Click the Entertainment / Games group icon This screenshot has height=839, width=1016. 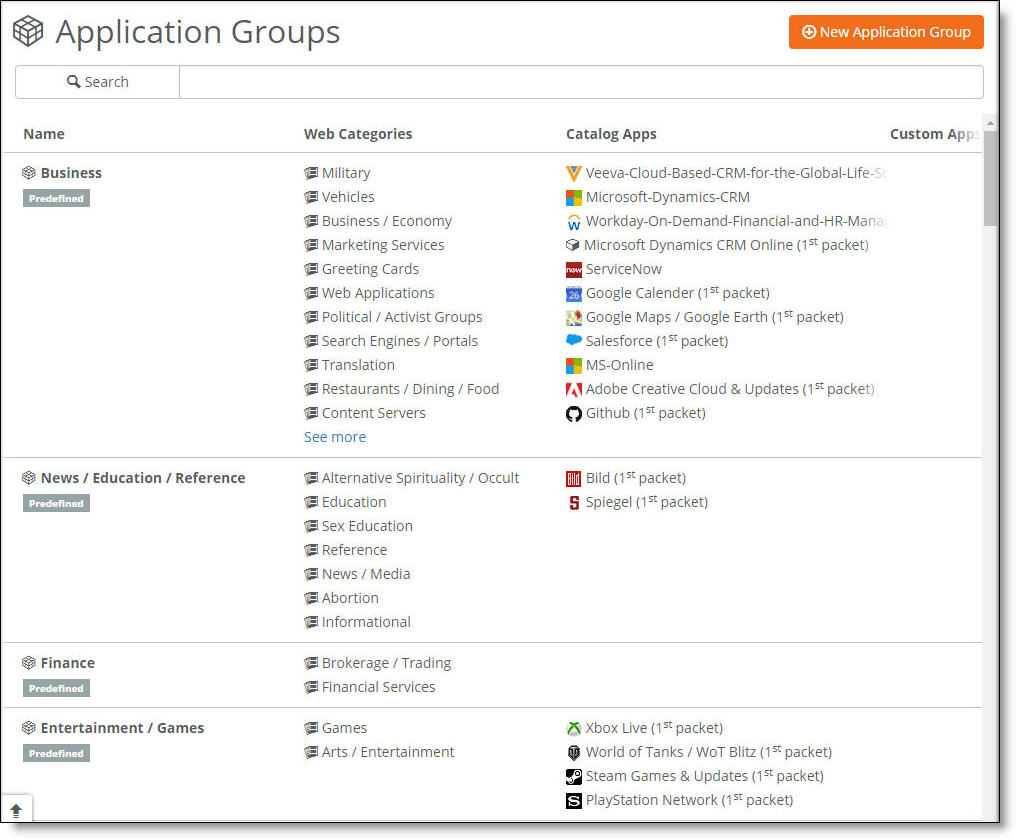(29, 728)
